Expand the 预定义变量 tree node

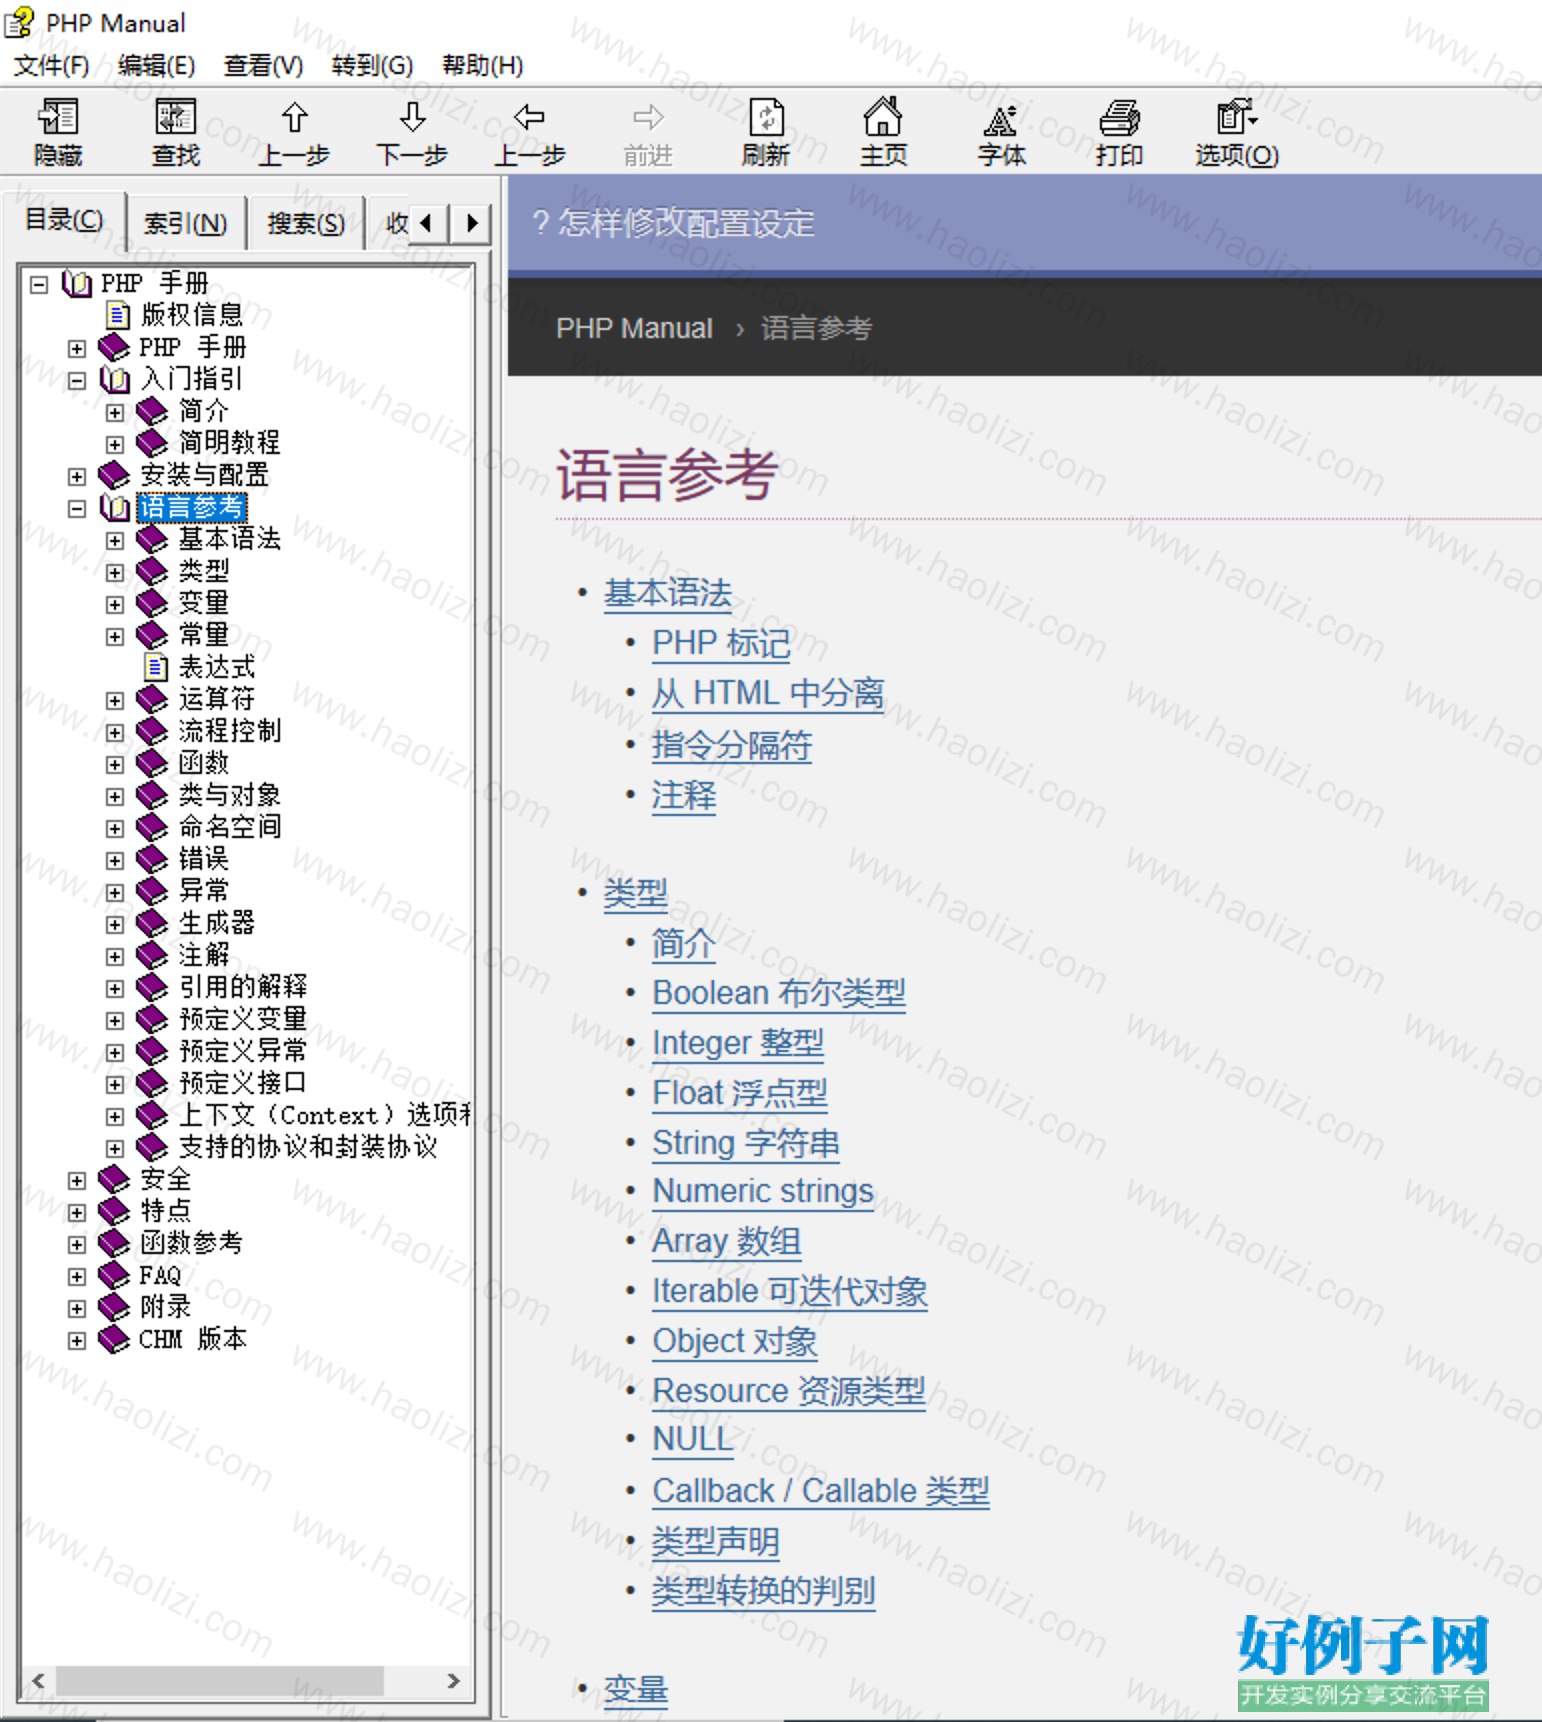coord(115,1021)
